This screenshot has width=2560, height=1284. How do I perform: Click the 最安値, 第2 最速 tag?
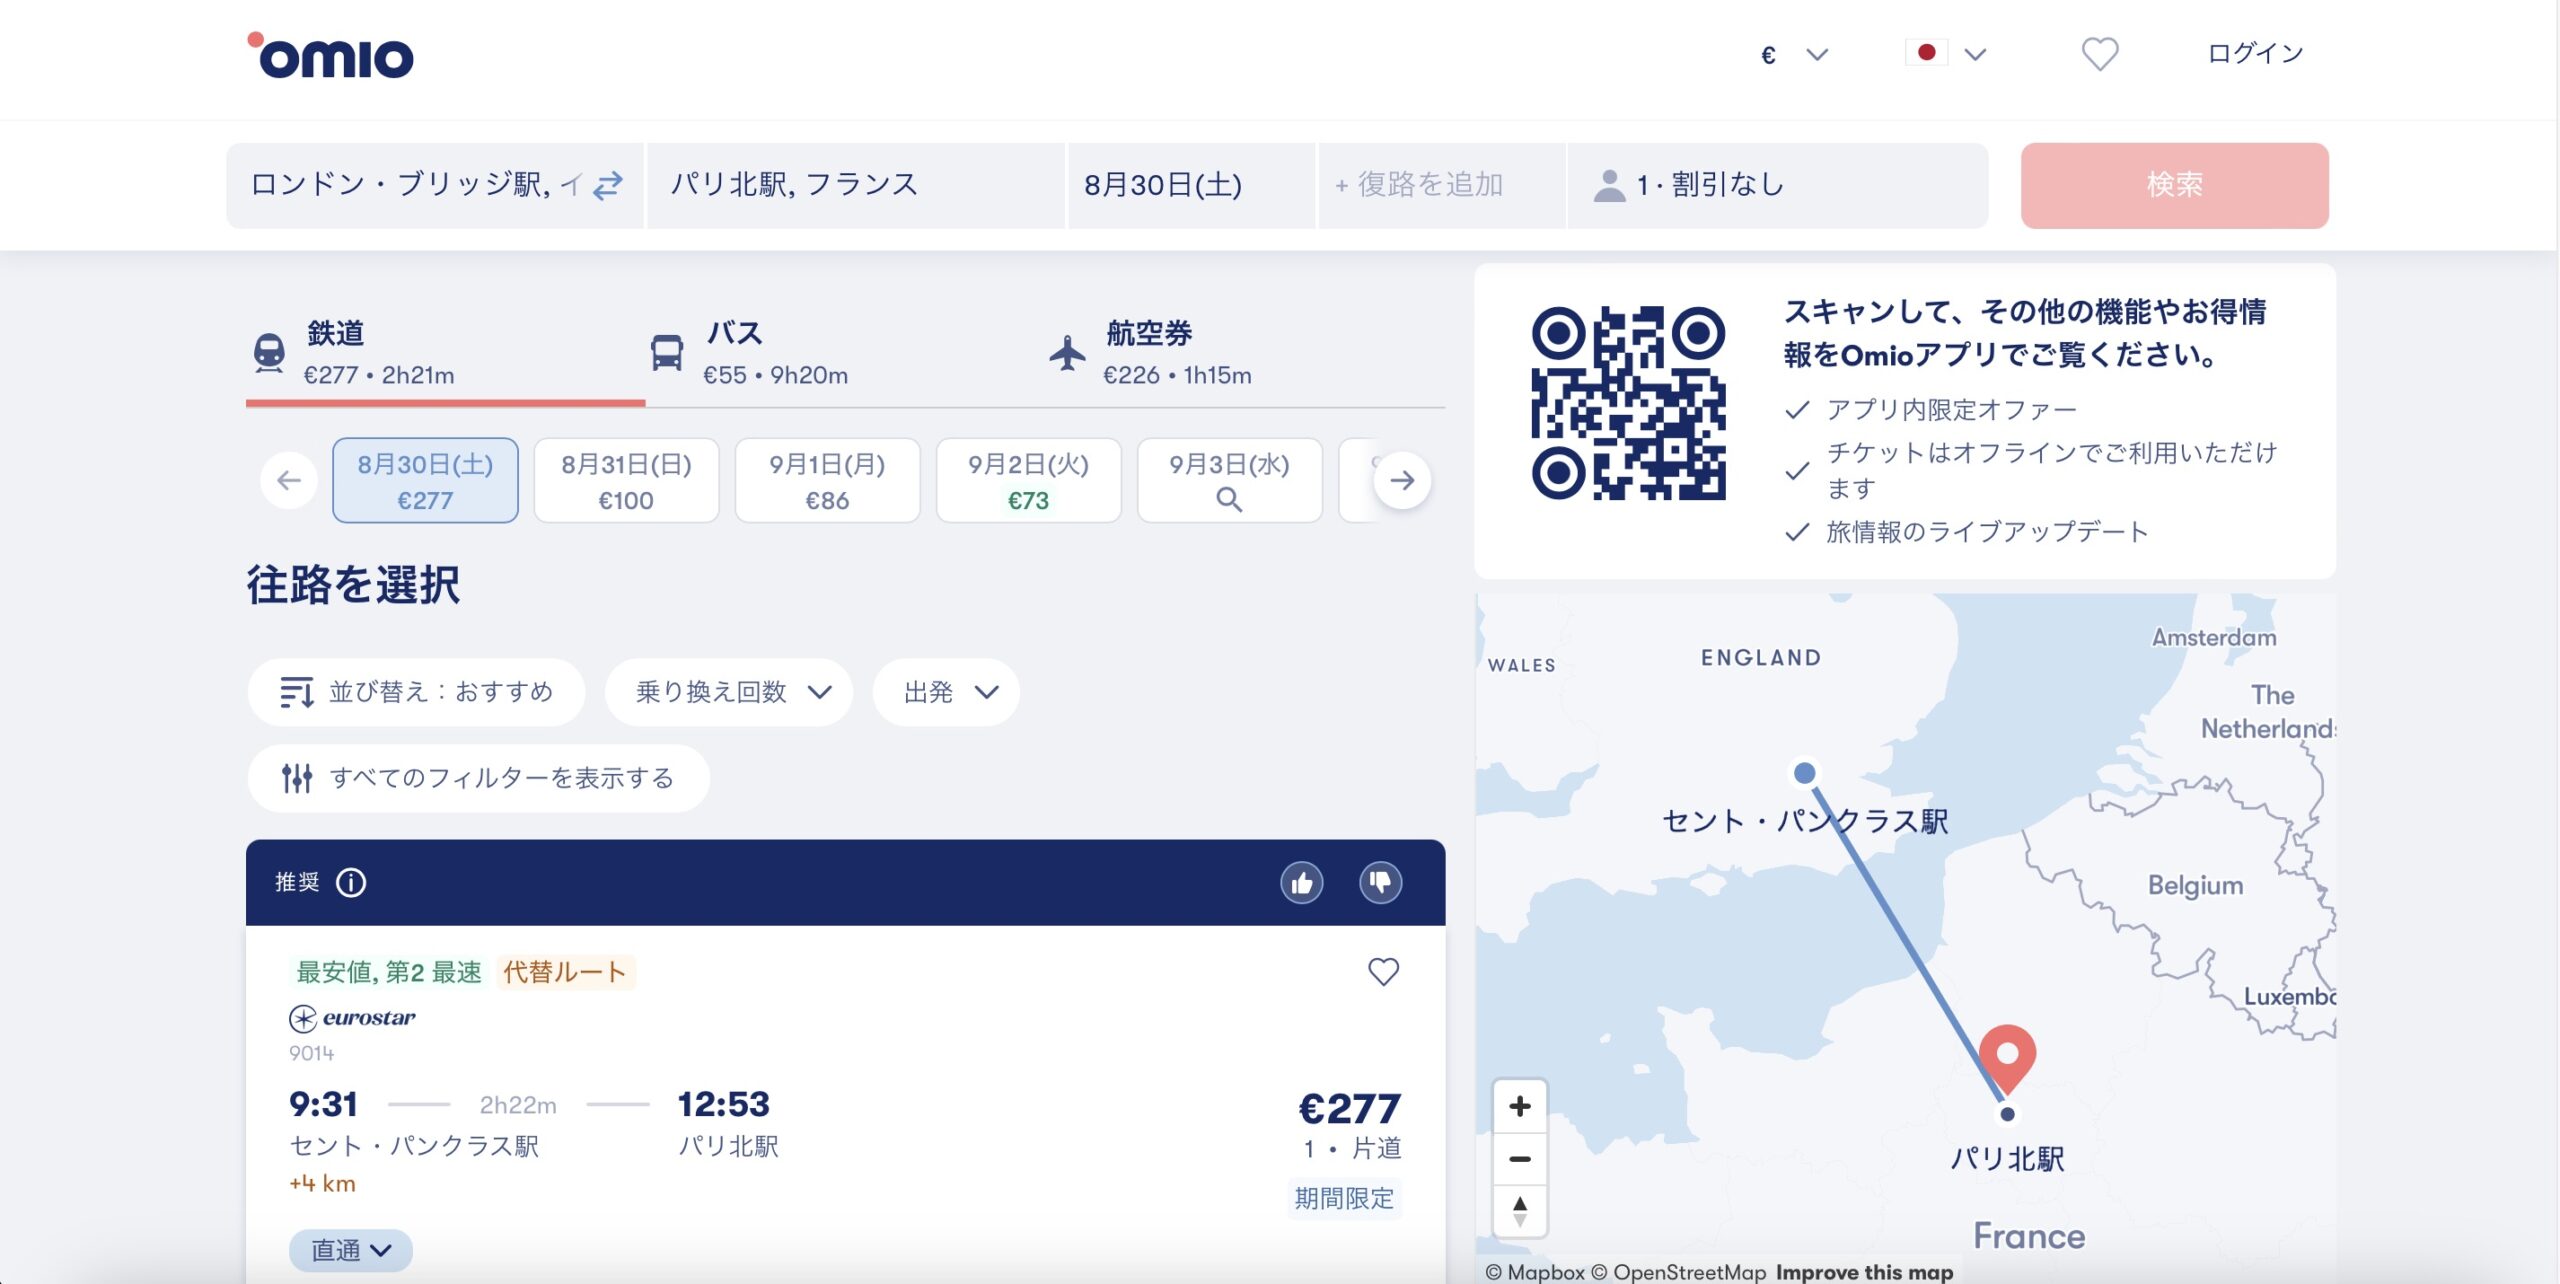tap(388, 972)
